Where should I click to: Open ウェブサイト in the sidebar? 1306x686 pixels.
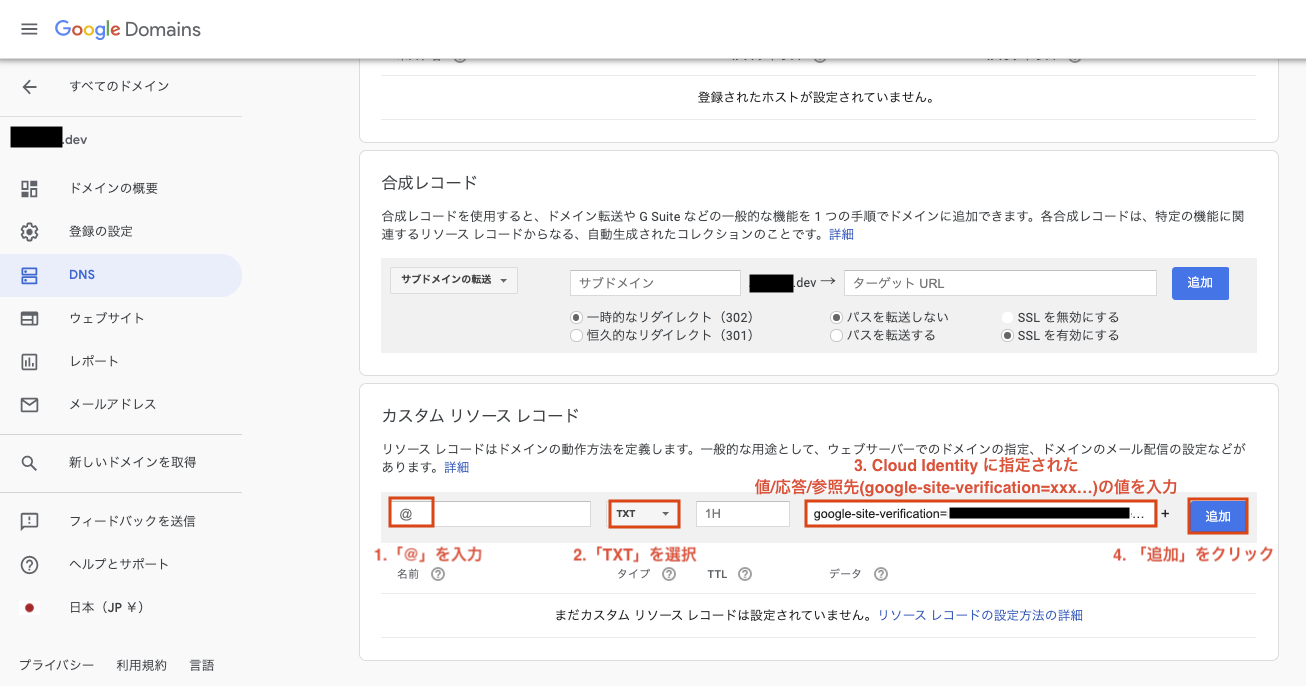click(x=107, y=318)
